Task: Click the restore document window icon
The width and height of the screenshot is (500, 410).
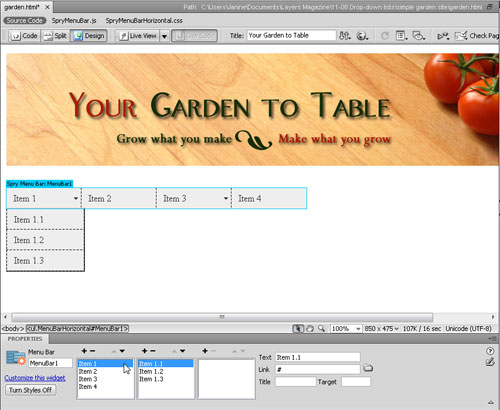Action: click(x=490, y=7)
